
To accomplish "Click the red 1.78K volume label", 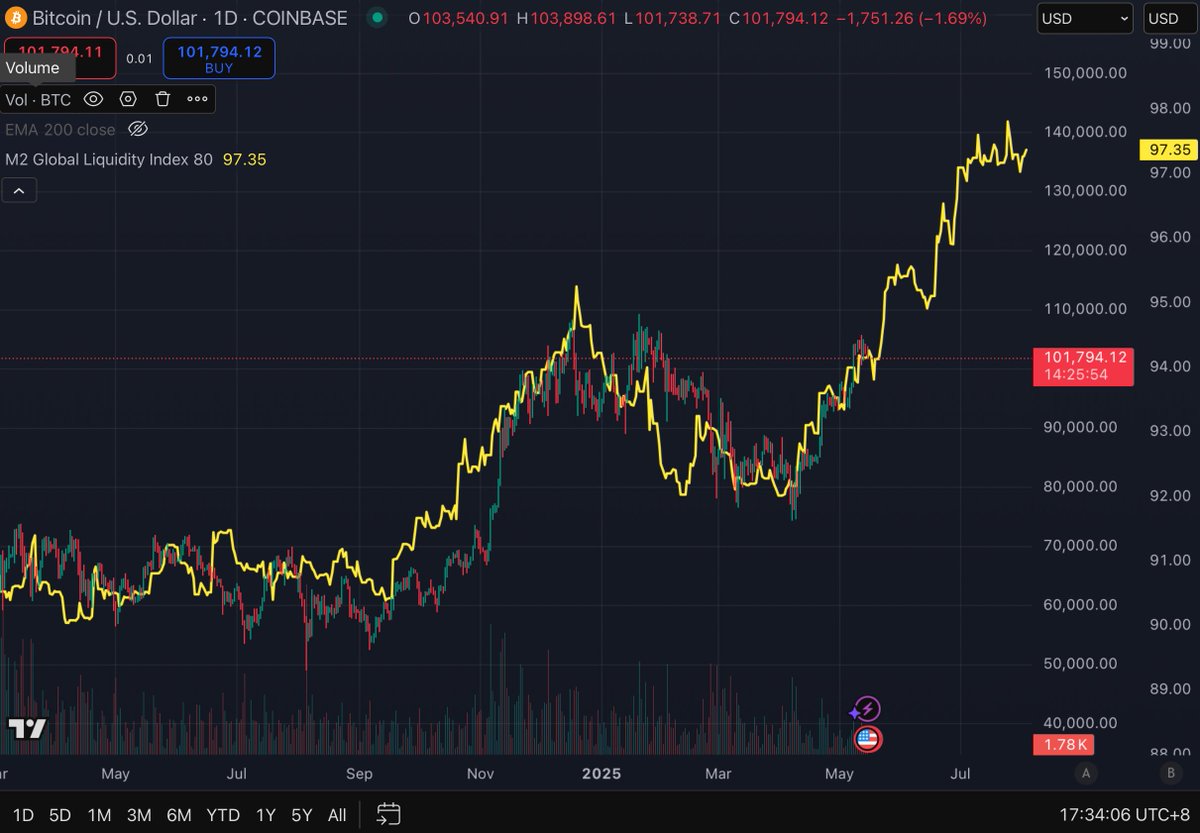I will point(1063,745).
